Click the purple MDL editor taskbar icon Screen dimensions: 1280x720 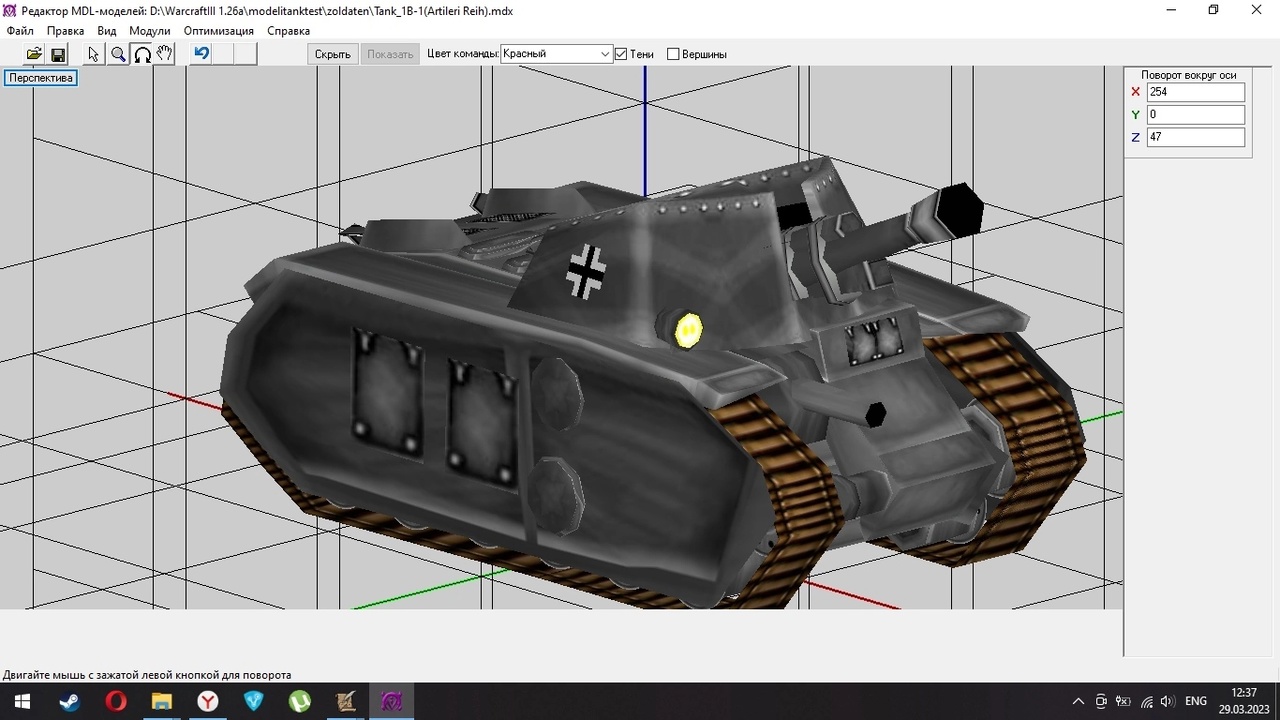coord(392,701)
